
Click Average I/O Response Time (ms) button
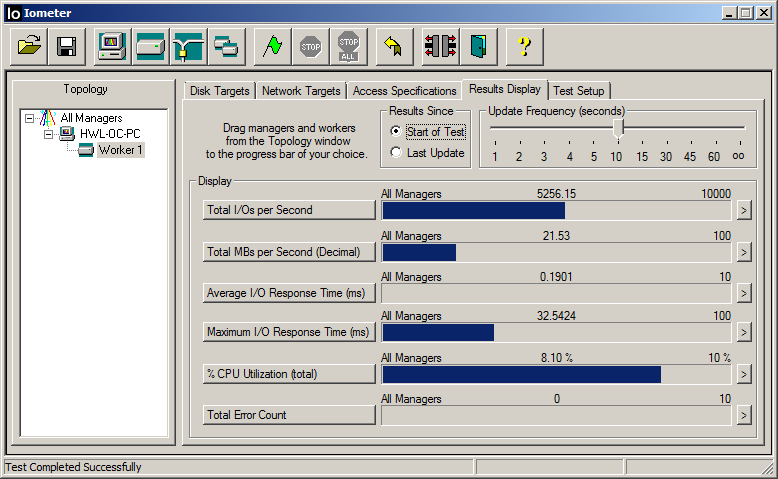289,293
